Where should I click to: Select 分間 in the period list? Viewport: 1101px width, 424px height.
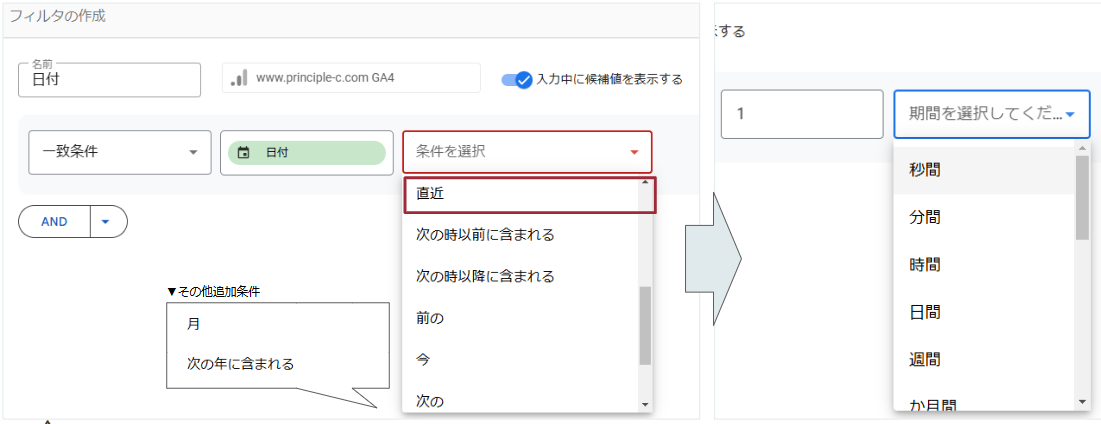tap(924, 217)
